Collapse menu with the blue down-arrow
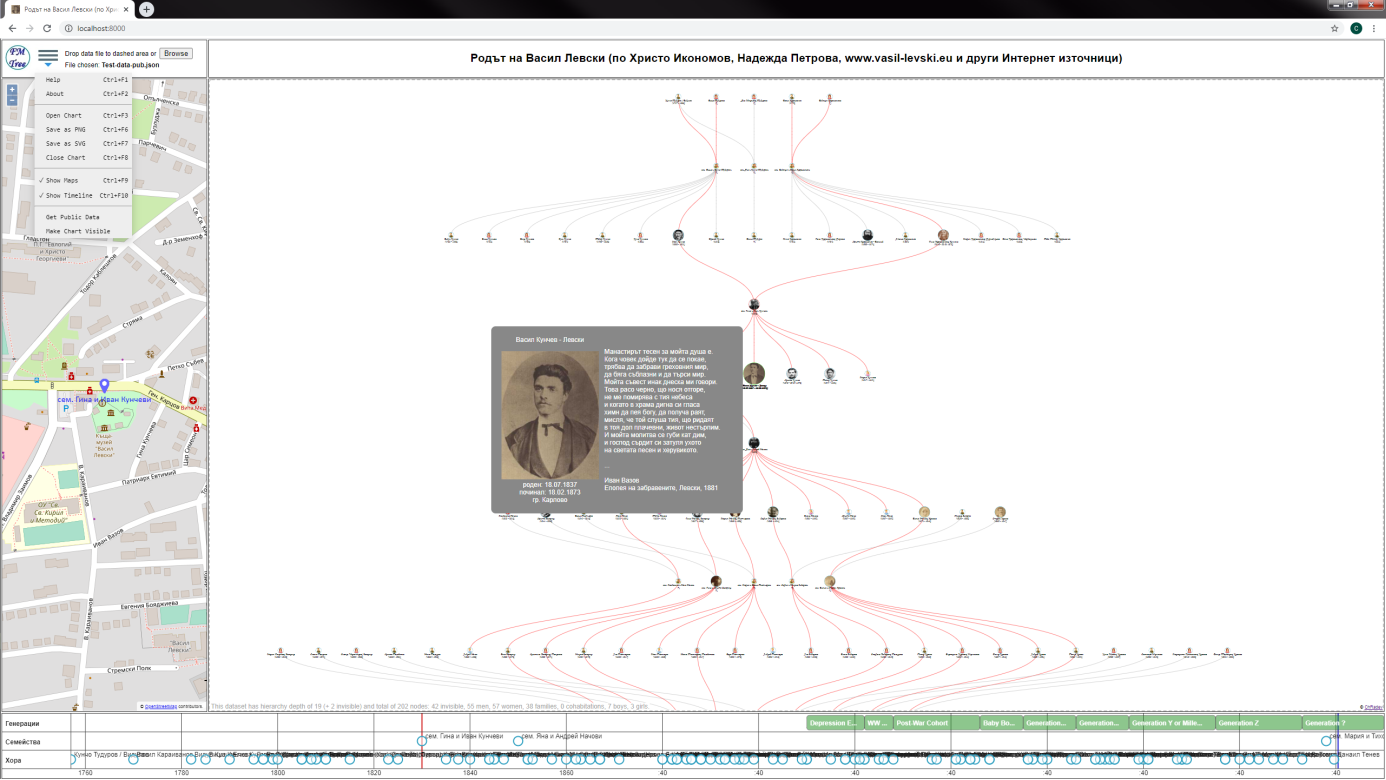The image size is (1386, 780). 48,65
